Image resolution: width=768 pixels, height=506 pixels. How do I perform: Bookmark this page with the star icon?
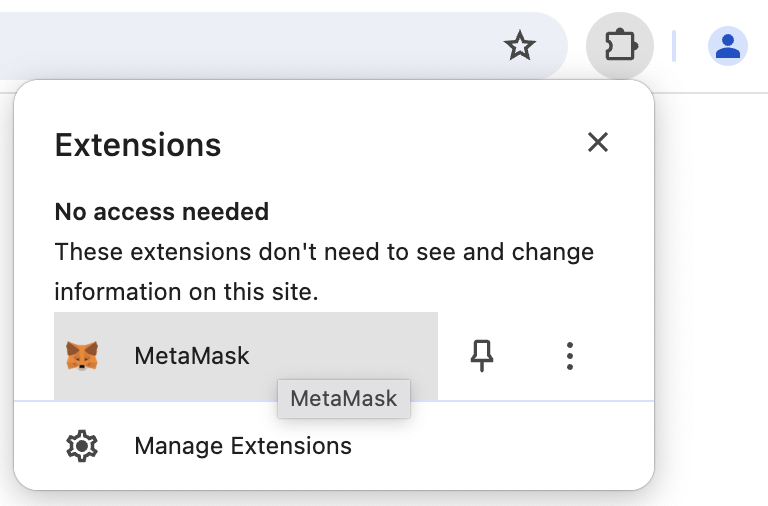click(520, 45)
